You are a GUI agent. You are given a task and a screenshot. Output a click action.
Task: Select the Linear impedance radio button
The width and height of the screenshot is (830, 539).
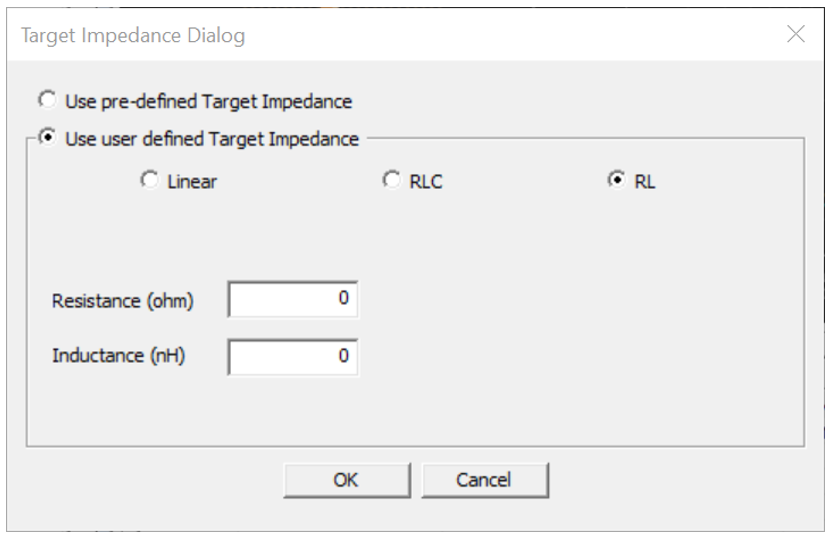(149, 180)
